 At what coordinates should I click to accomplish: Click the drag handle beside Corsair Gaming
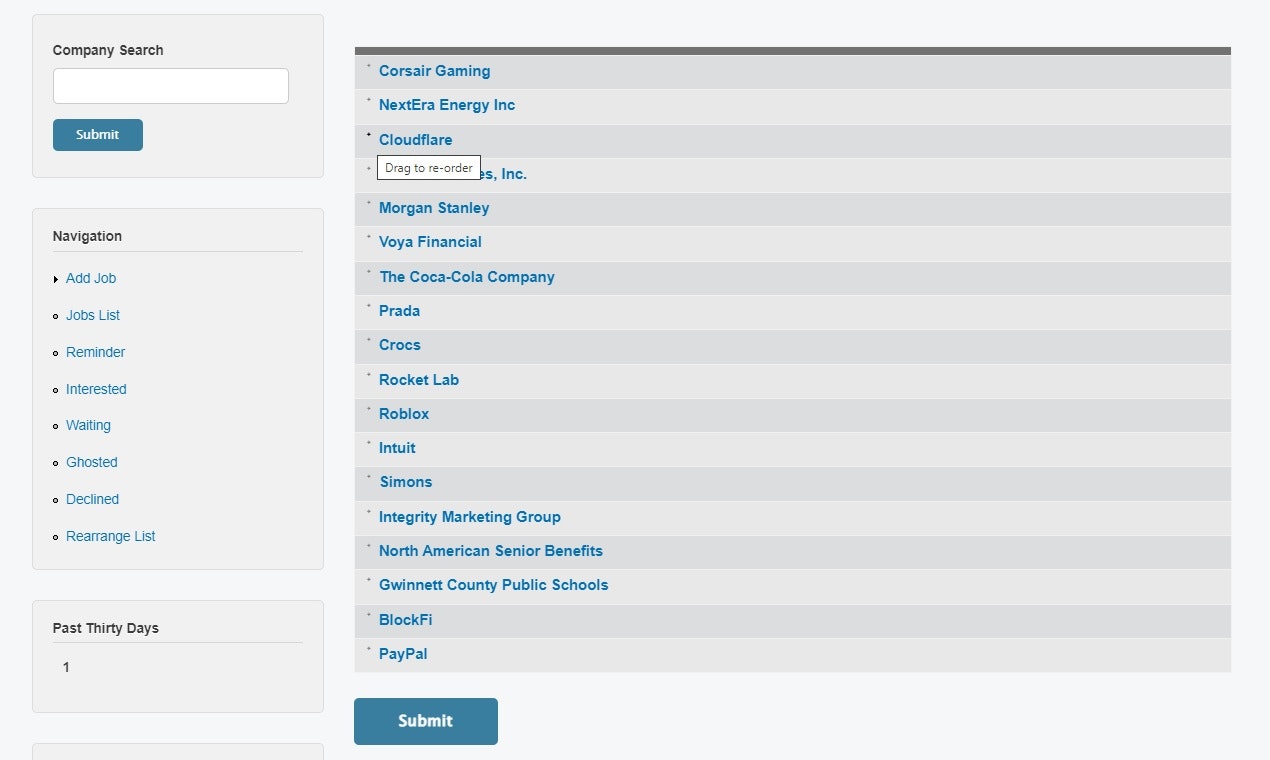(x=368, y=65)
